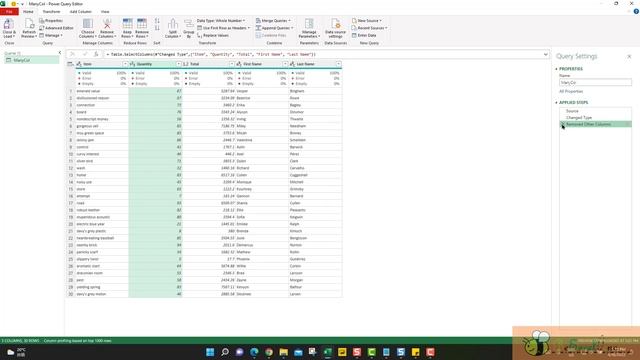Open the Merge Queries dropdown

point(273,20)
